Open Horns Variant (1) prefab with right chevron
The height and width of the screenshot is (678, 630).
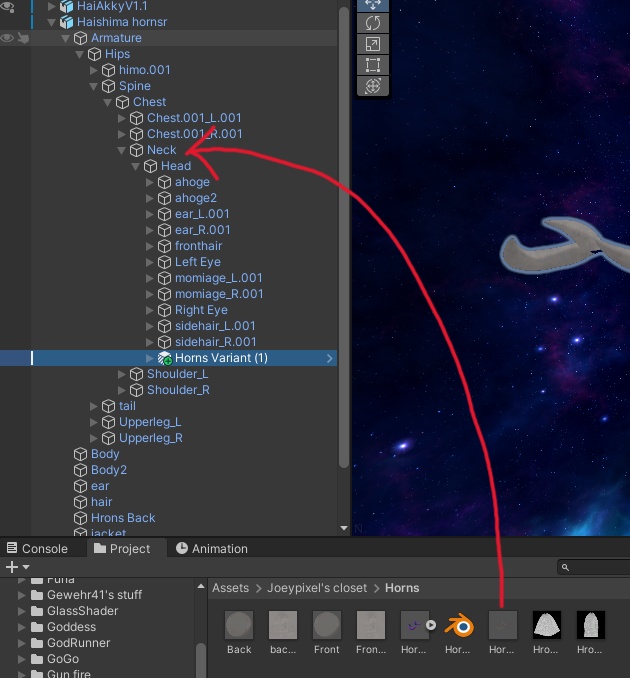click(330, 358)
